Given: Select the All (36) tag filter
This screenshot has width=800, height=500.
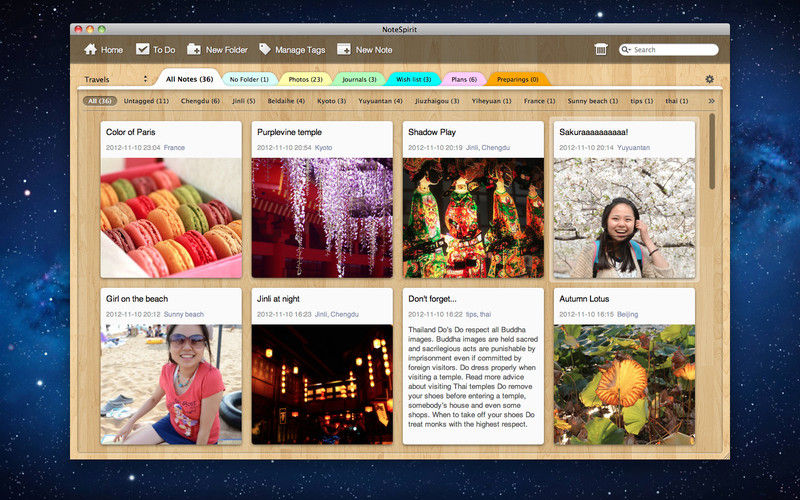Looking at the screenshot, I should [100, 101].
